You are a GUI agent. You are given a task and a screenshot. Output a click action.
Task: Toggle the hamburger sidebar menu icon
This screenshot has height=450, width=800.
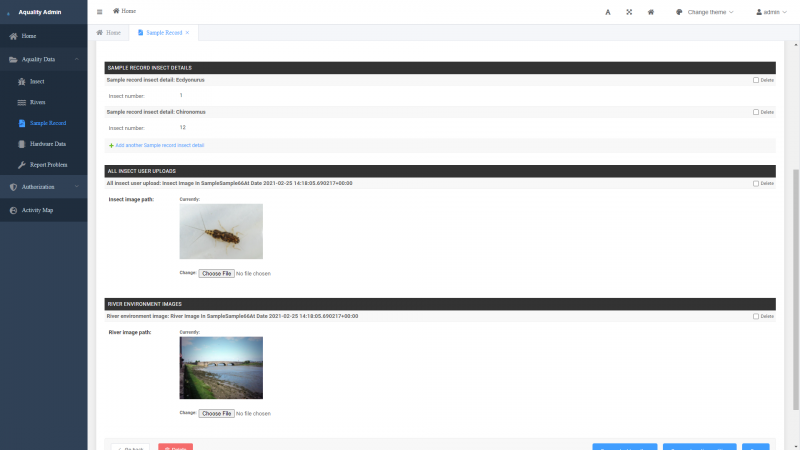(x=99, y=12)
